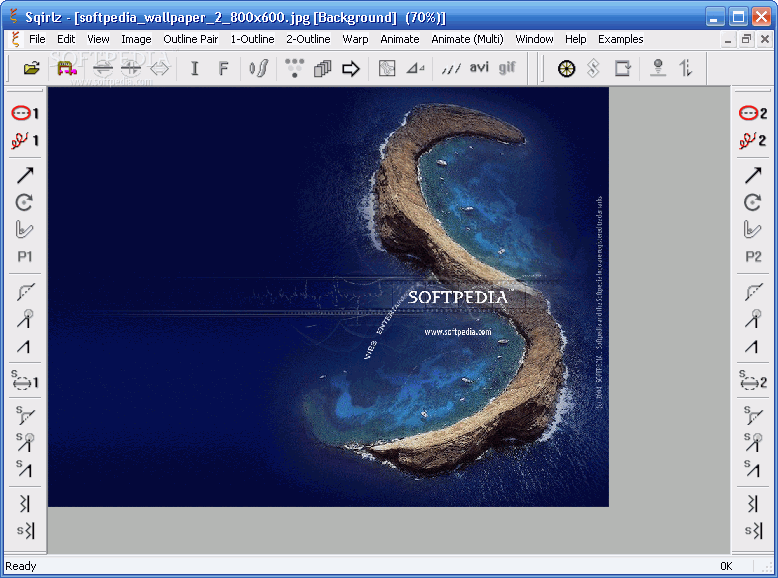Image resolution: width=778 pixels, height=578 pixels.
Task: Click the stamp pin toolbar icon
Action: [x=658, y=68]
